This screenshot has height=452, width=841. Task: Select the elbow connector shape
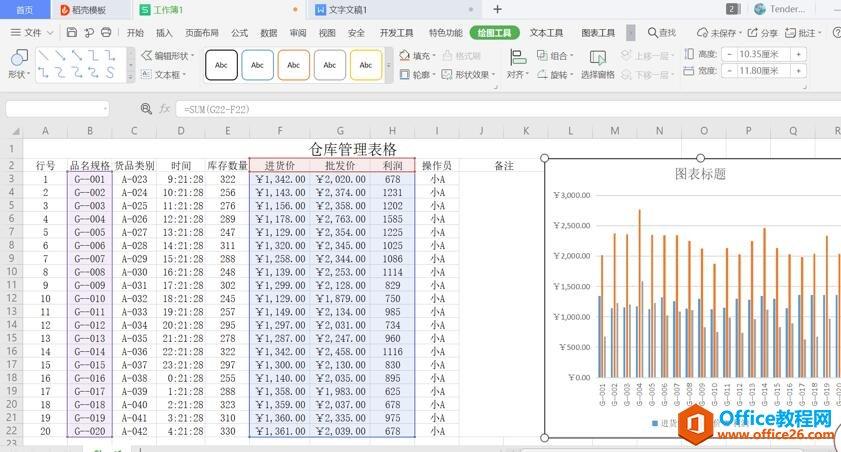[x=94, y=56]
